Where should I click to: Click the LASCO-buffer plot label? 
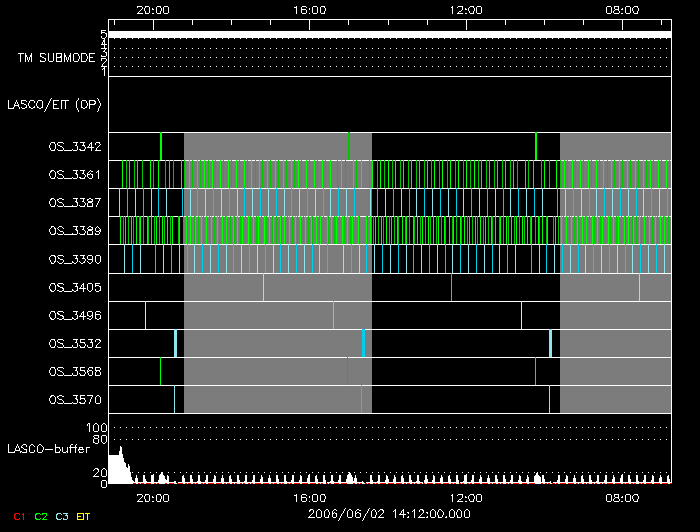coord(49,449)
